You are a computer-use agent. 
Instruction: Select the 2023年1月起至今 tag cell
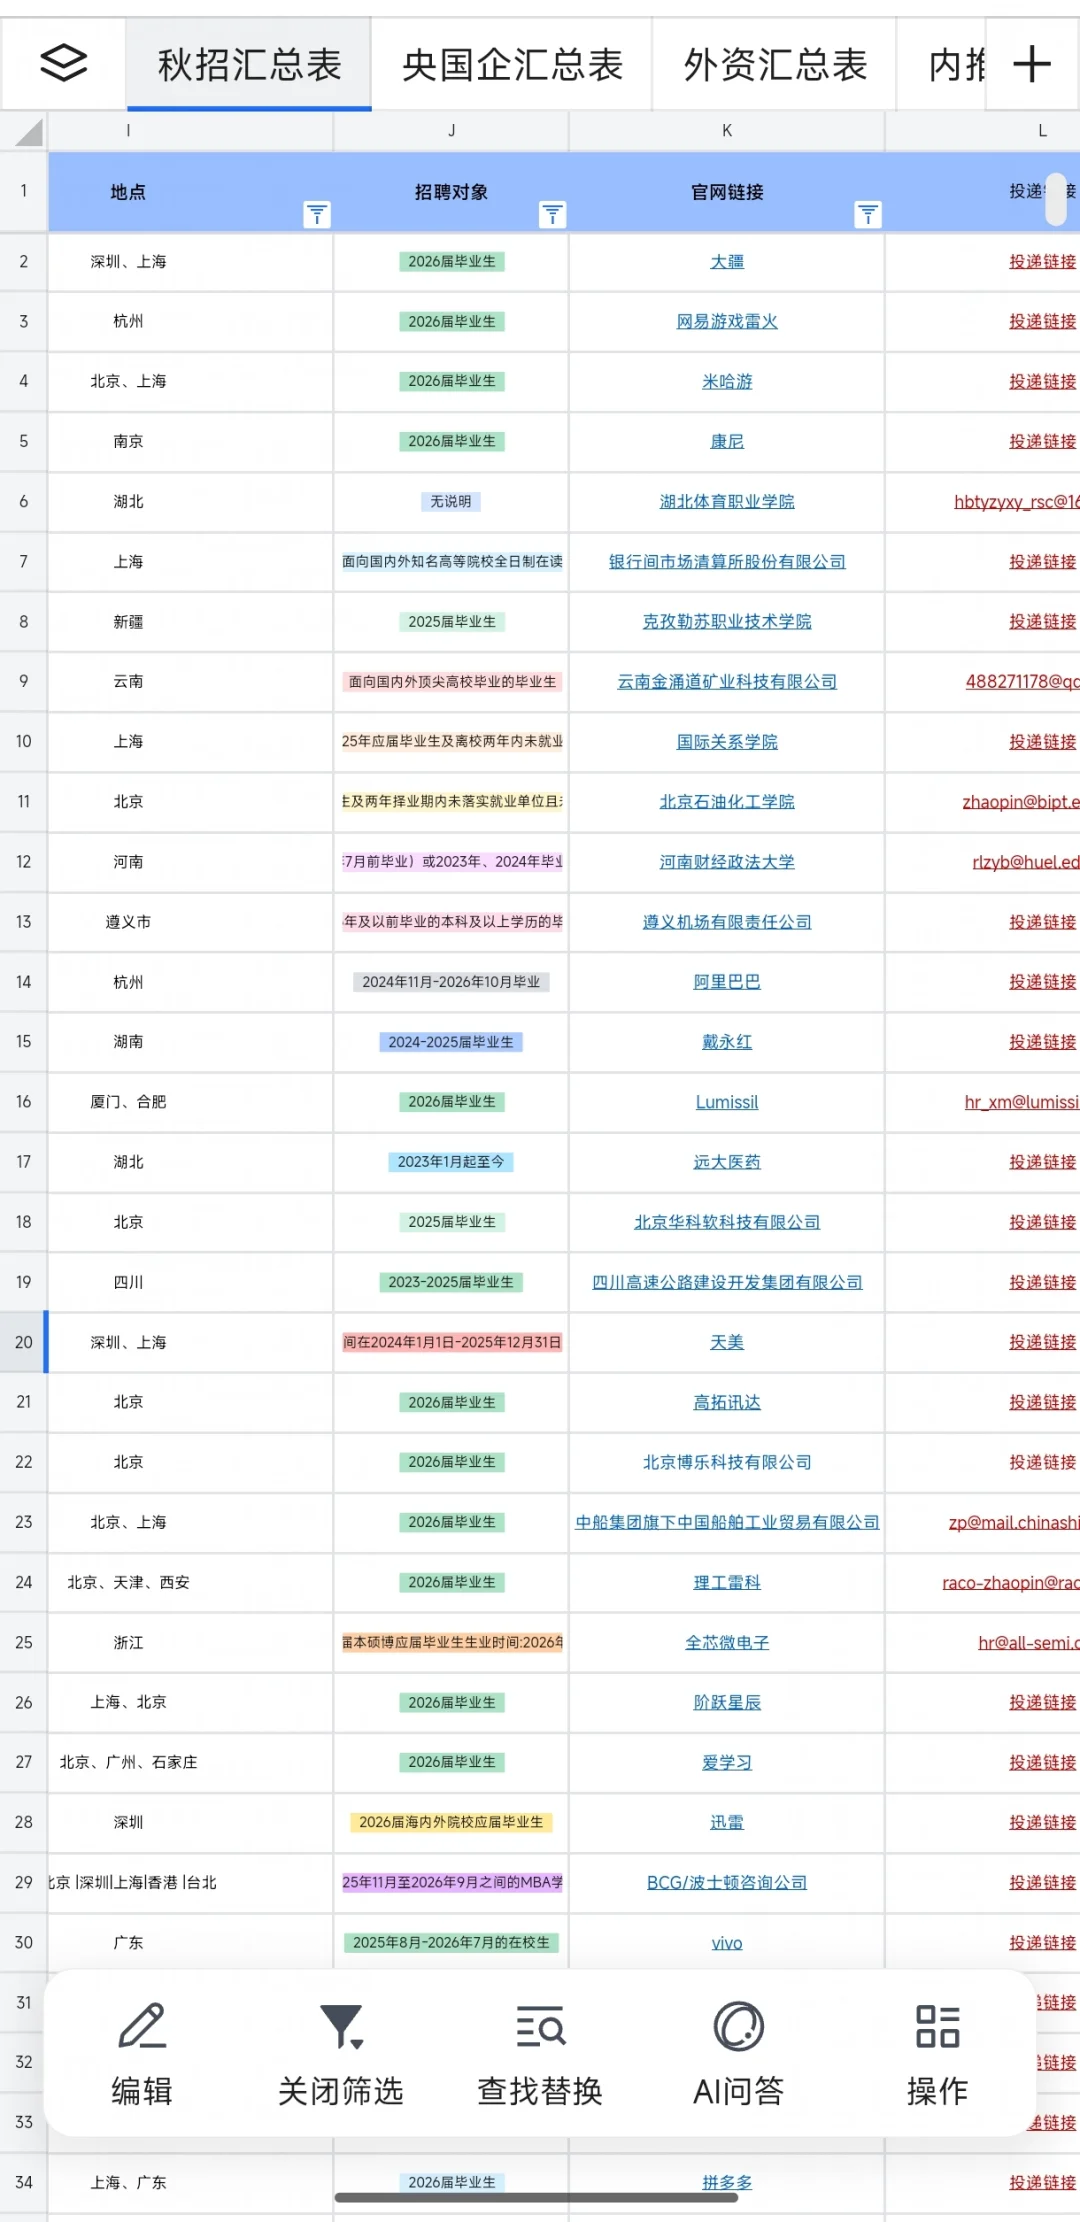[x=451, y=1162]
